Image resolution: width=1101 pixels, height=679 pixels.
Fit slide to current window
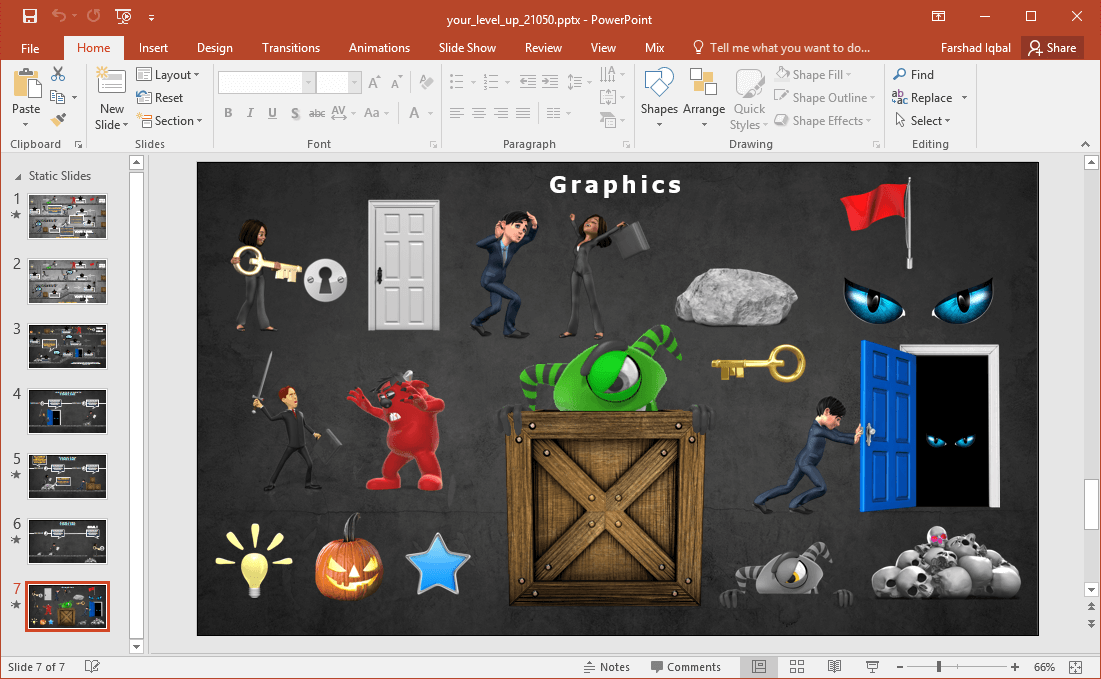click(x=1075, y=667)
